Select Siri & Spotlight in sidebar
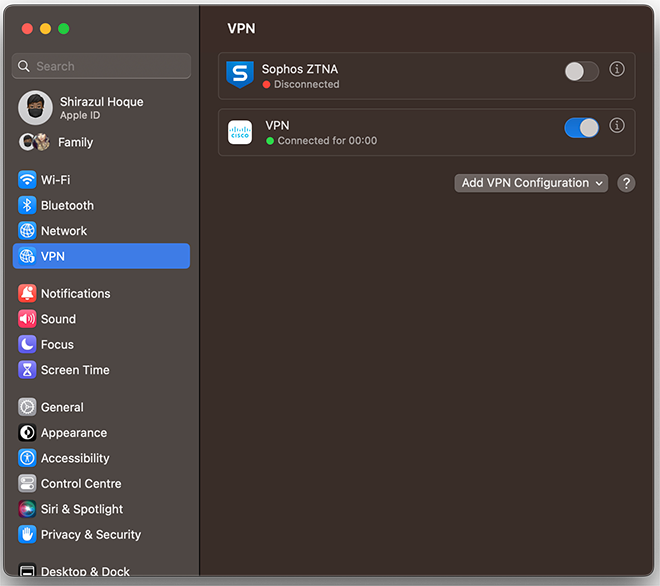The image size is (660, 586). (x=81, y=509)
